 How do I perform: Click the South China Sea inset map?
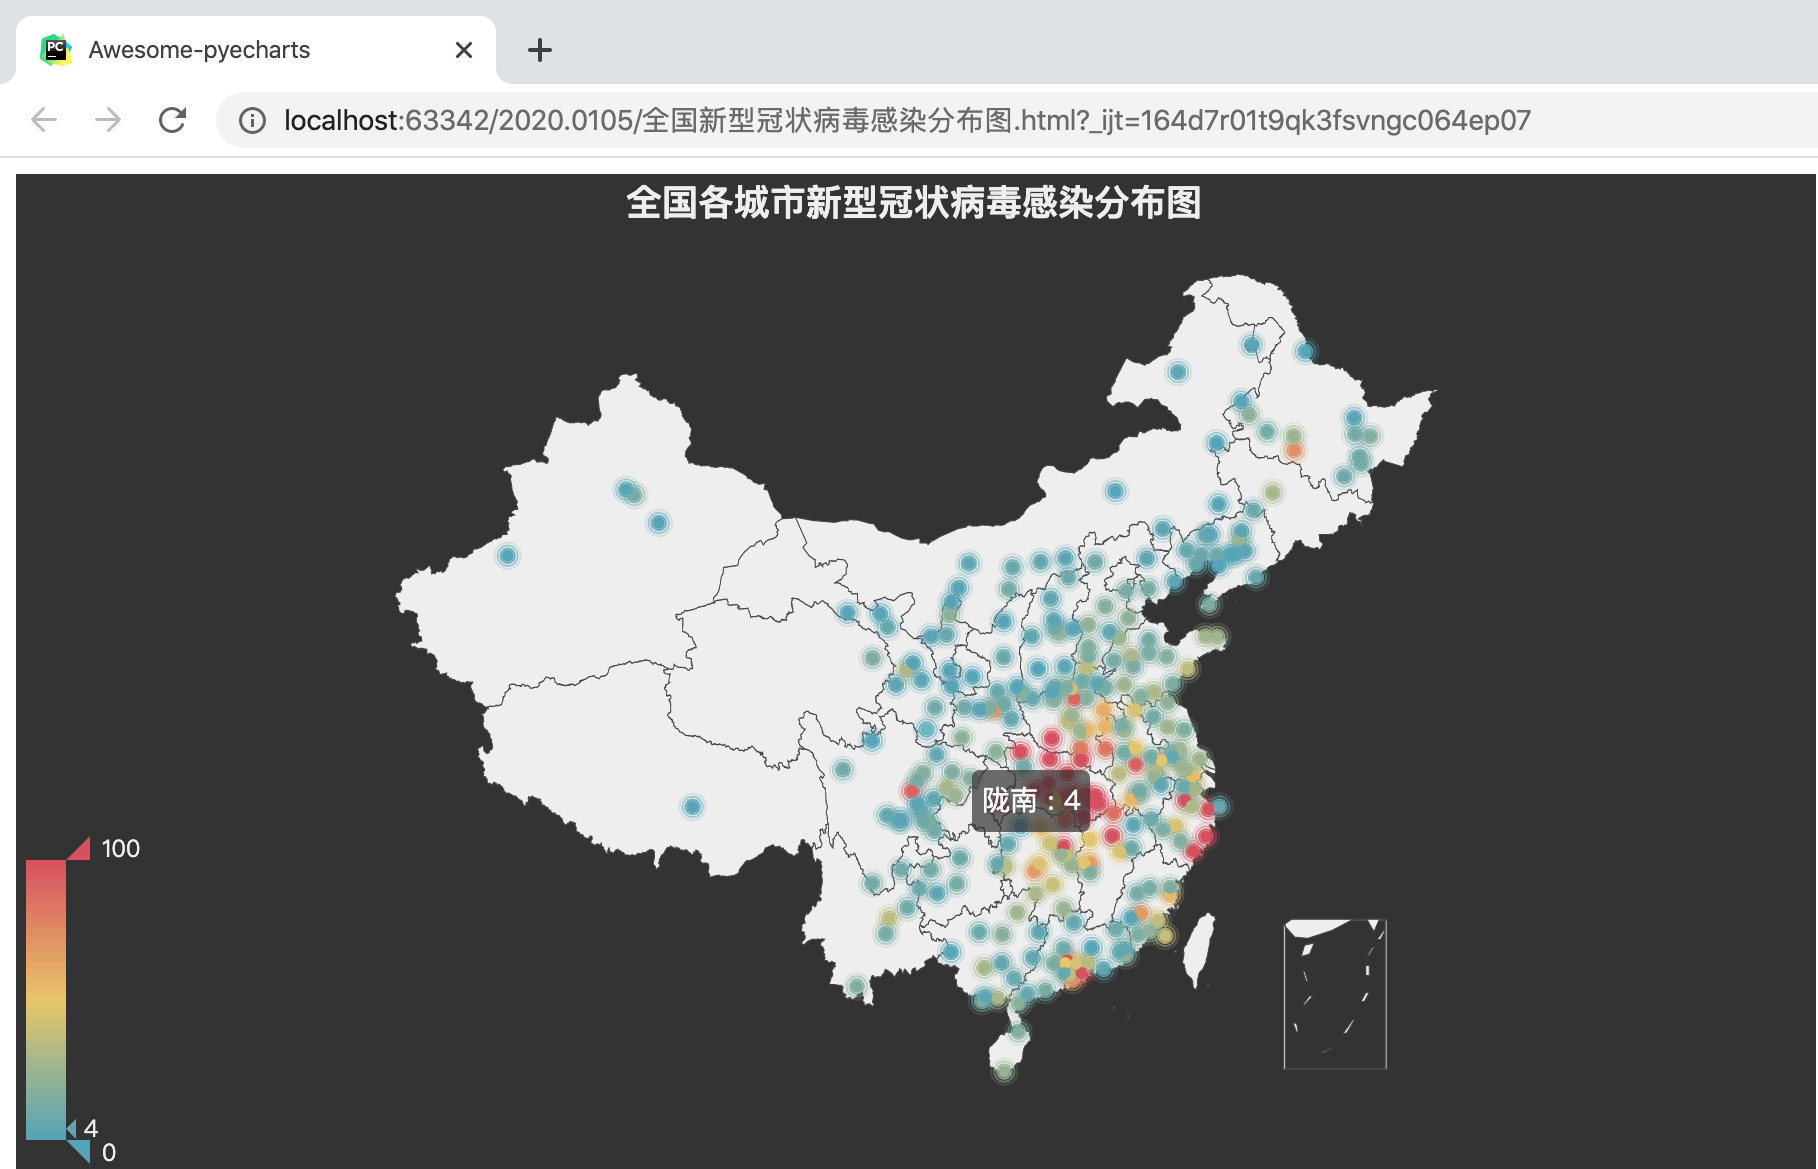click(1335, 994)
